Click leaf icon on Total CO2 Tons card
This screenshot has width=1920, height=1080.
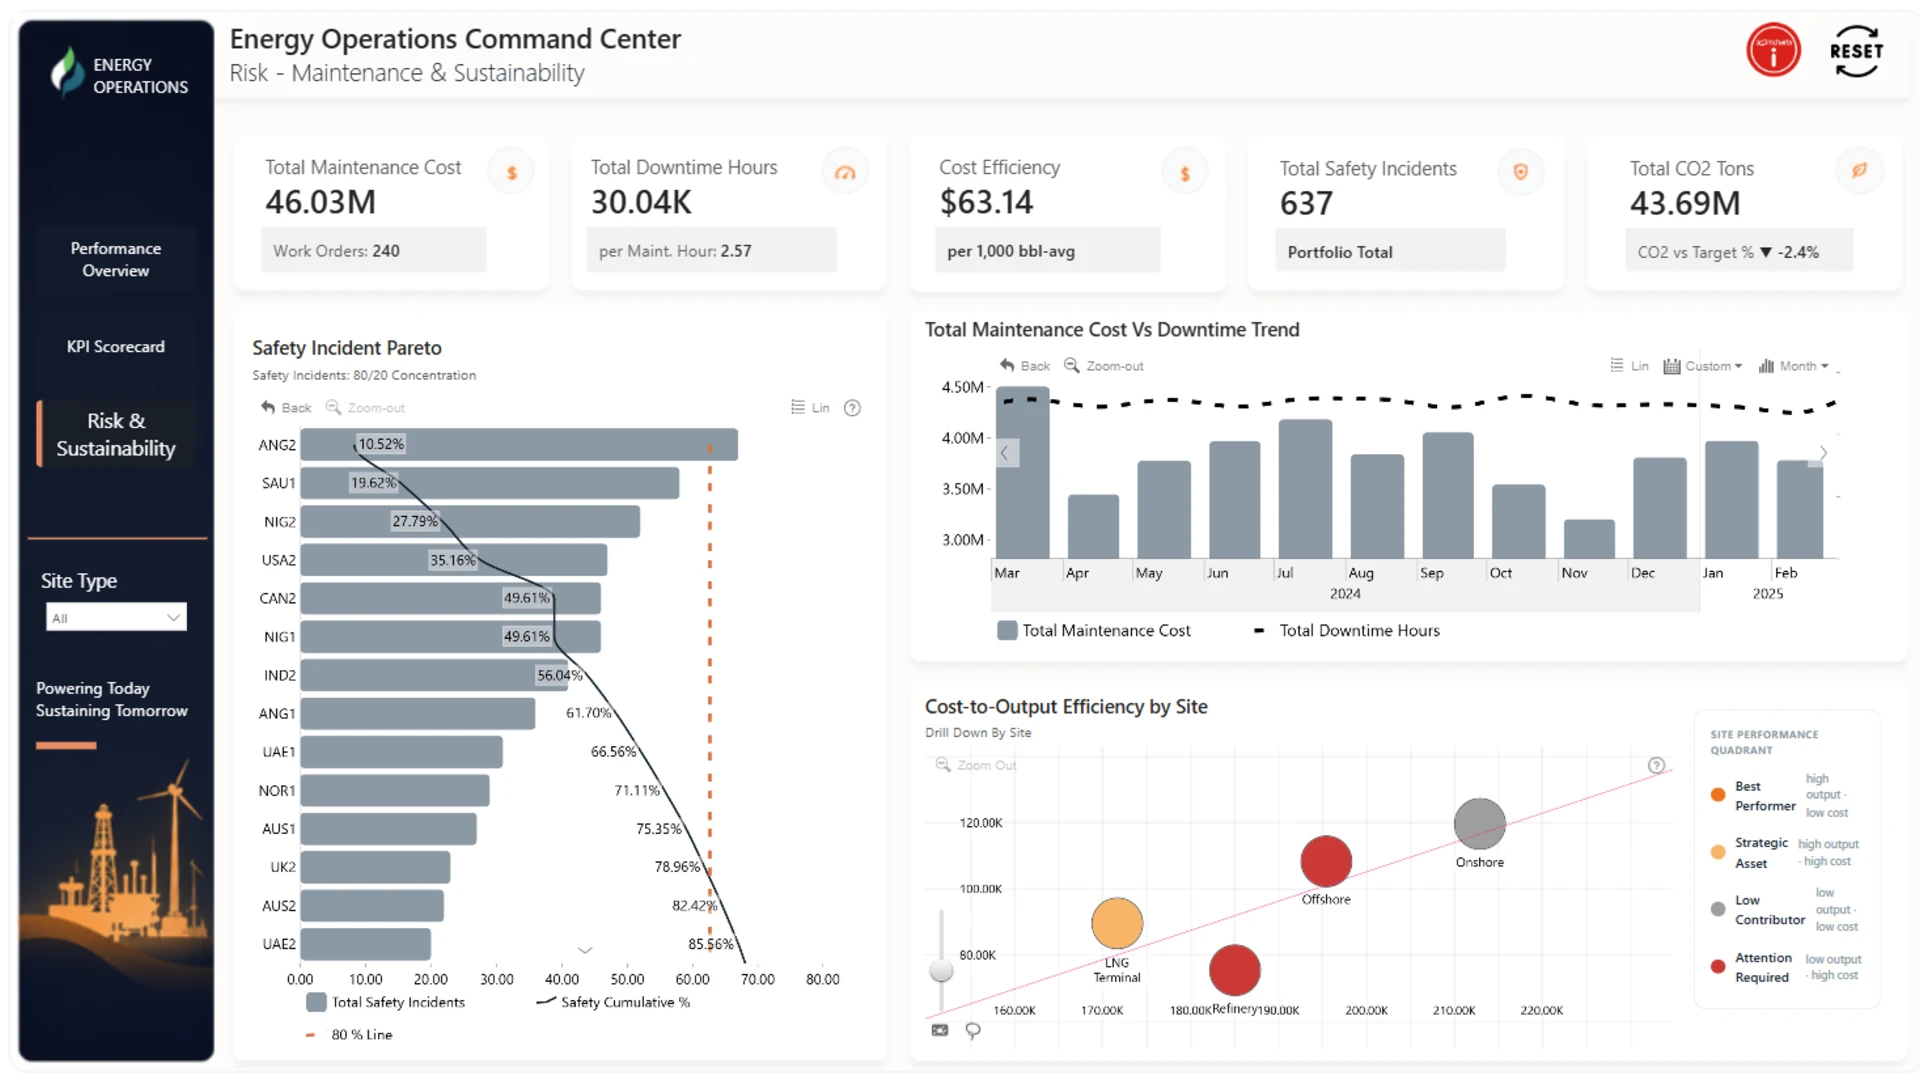(1859, 170)
